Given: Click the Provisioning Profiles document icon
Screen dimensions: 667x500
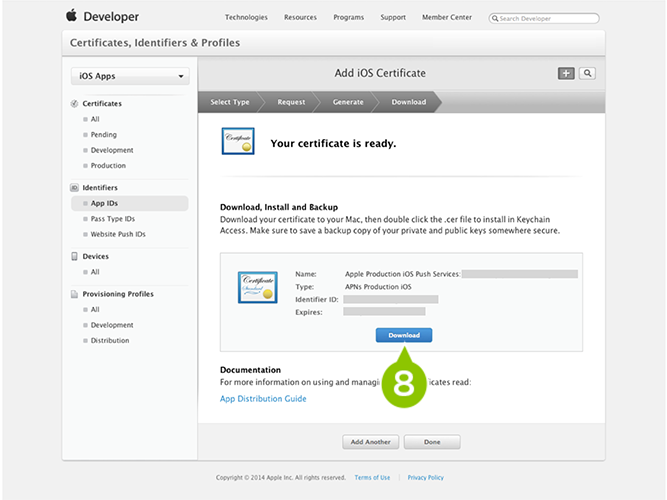Looking at the screenshot, I should point(74,294).
